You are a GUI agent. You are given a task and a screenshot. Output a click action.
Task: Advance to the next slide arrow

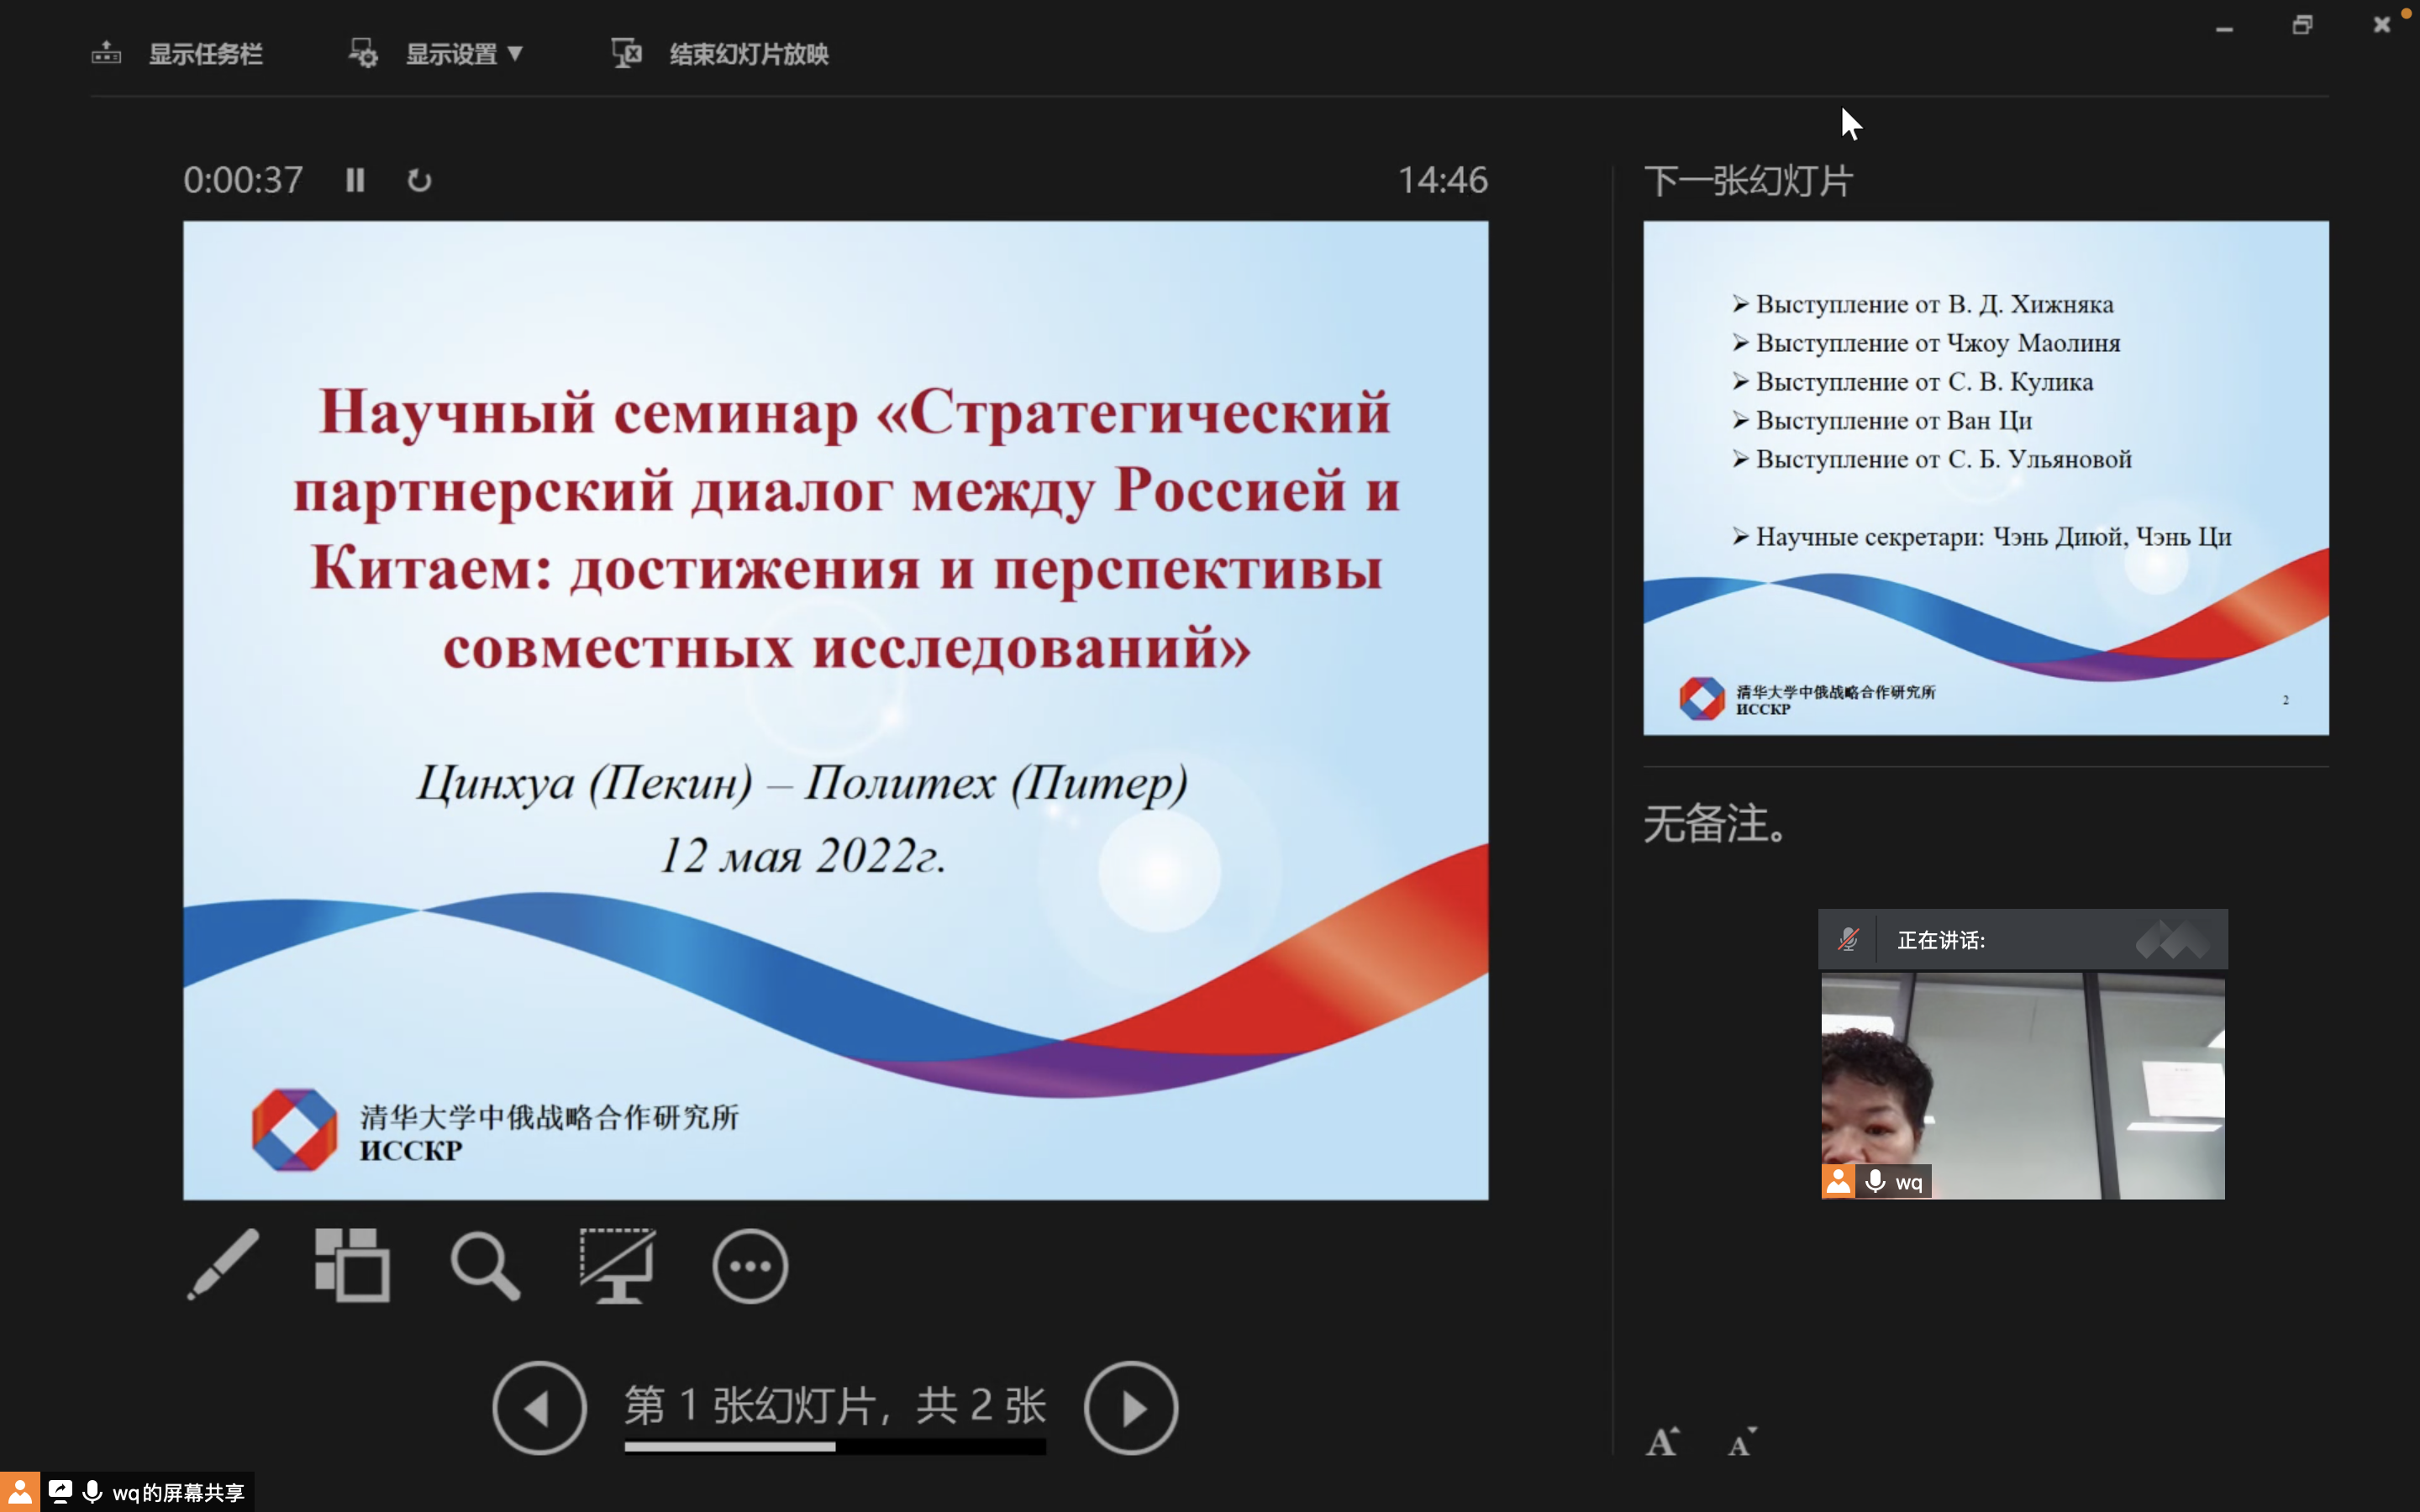[x=1131, y=1408]
